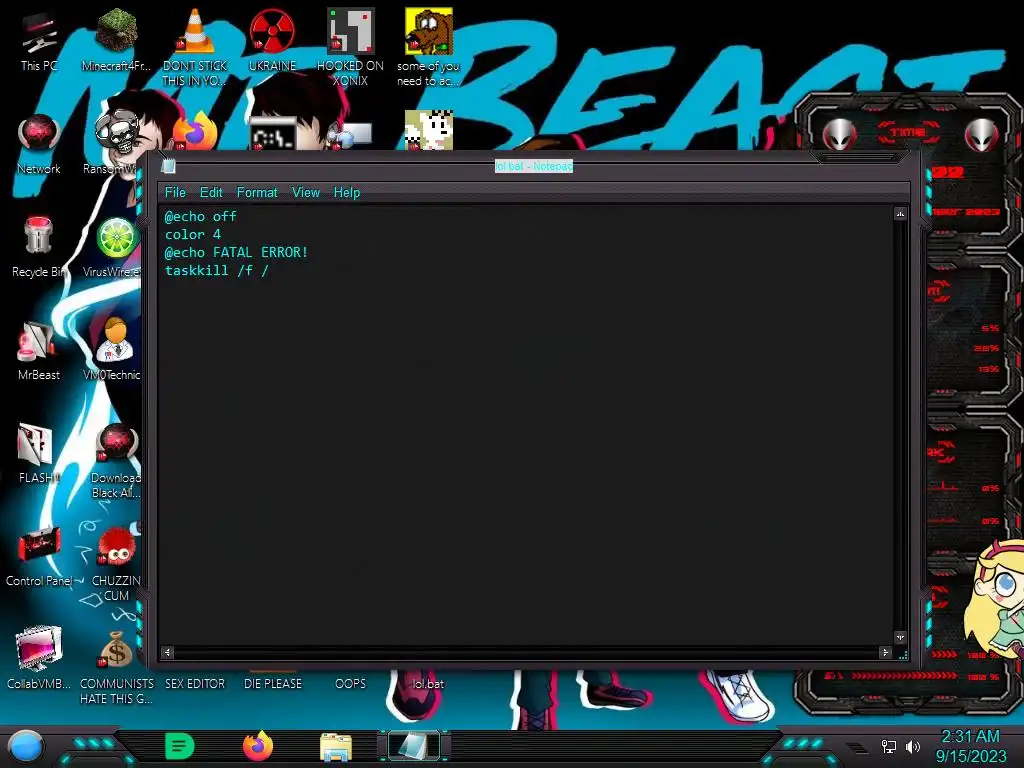1024x768 pixels.
Task: Click the SEX EDITOR desktop label
Action: tap(195, 684)
